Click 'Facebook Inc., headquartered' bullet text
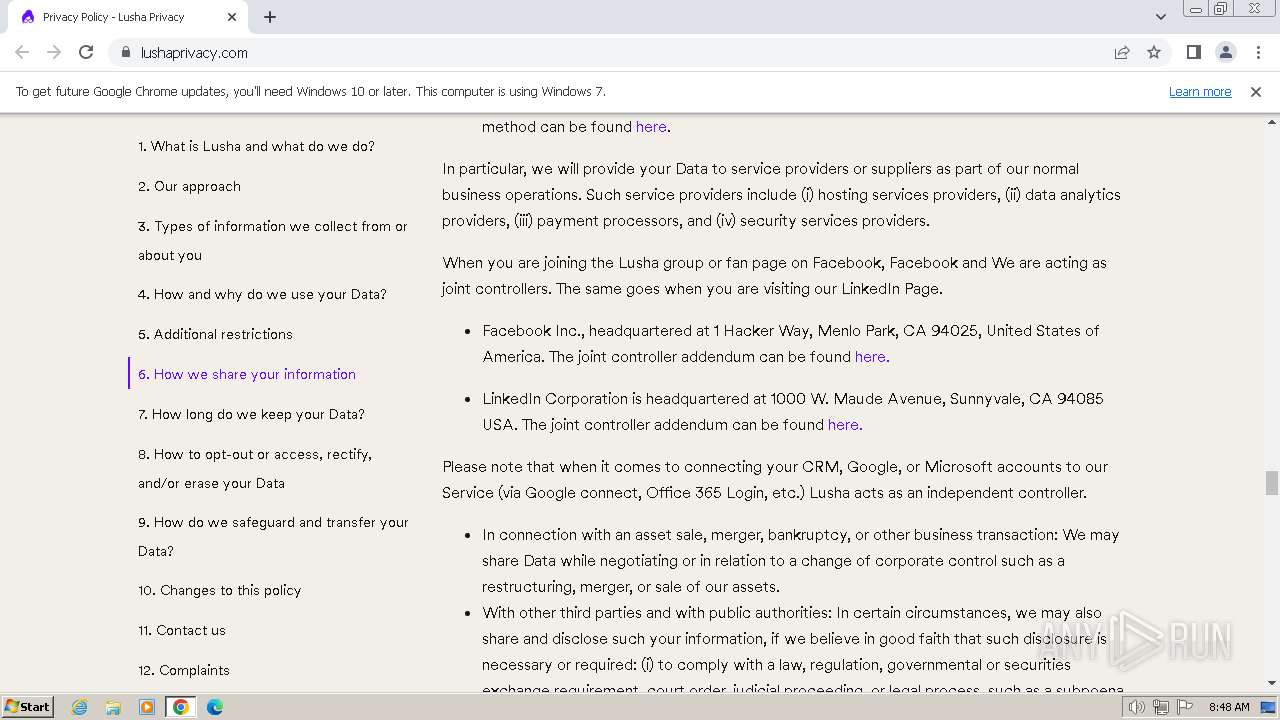1280x720 pixels. pyautogui.click(x=790, y=343)
